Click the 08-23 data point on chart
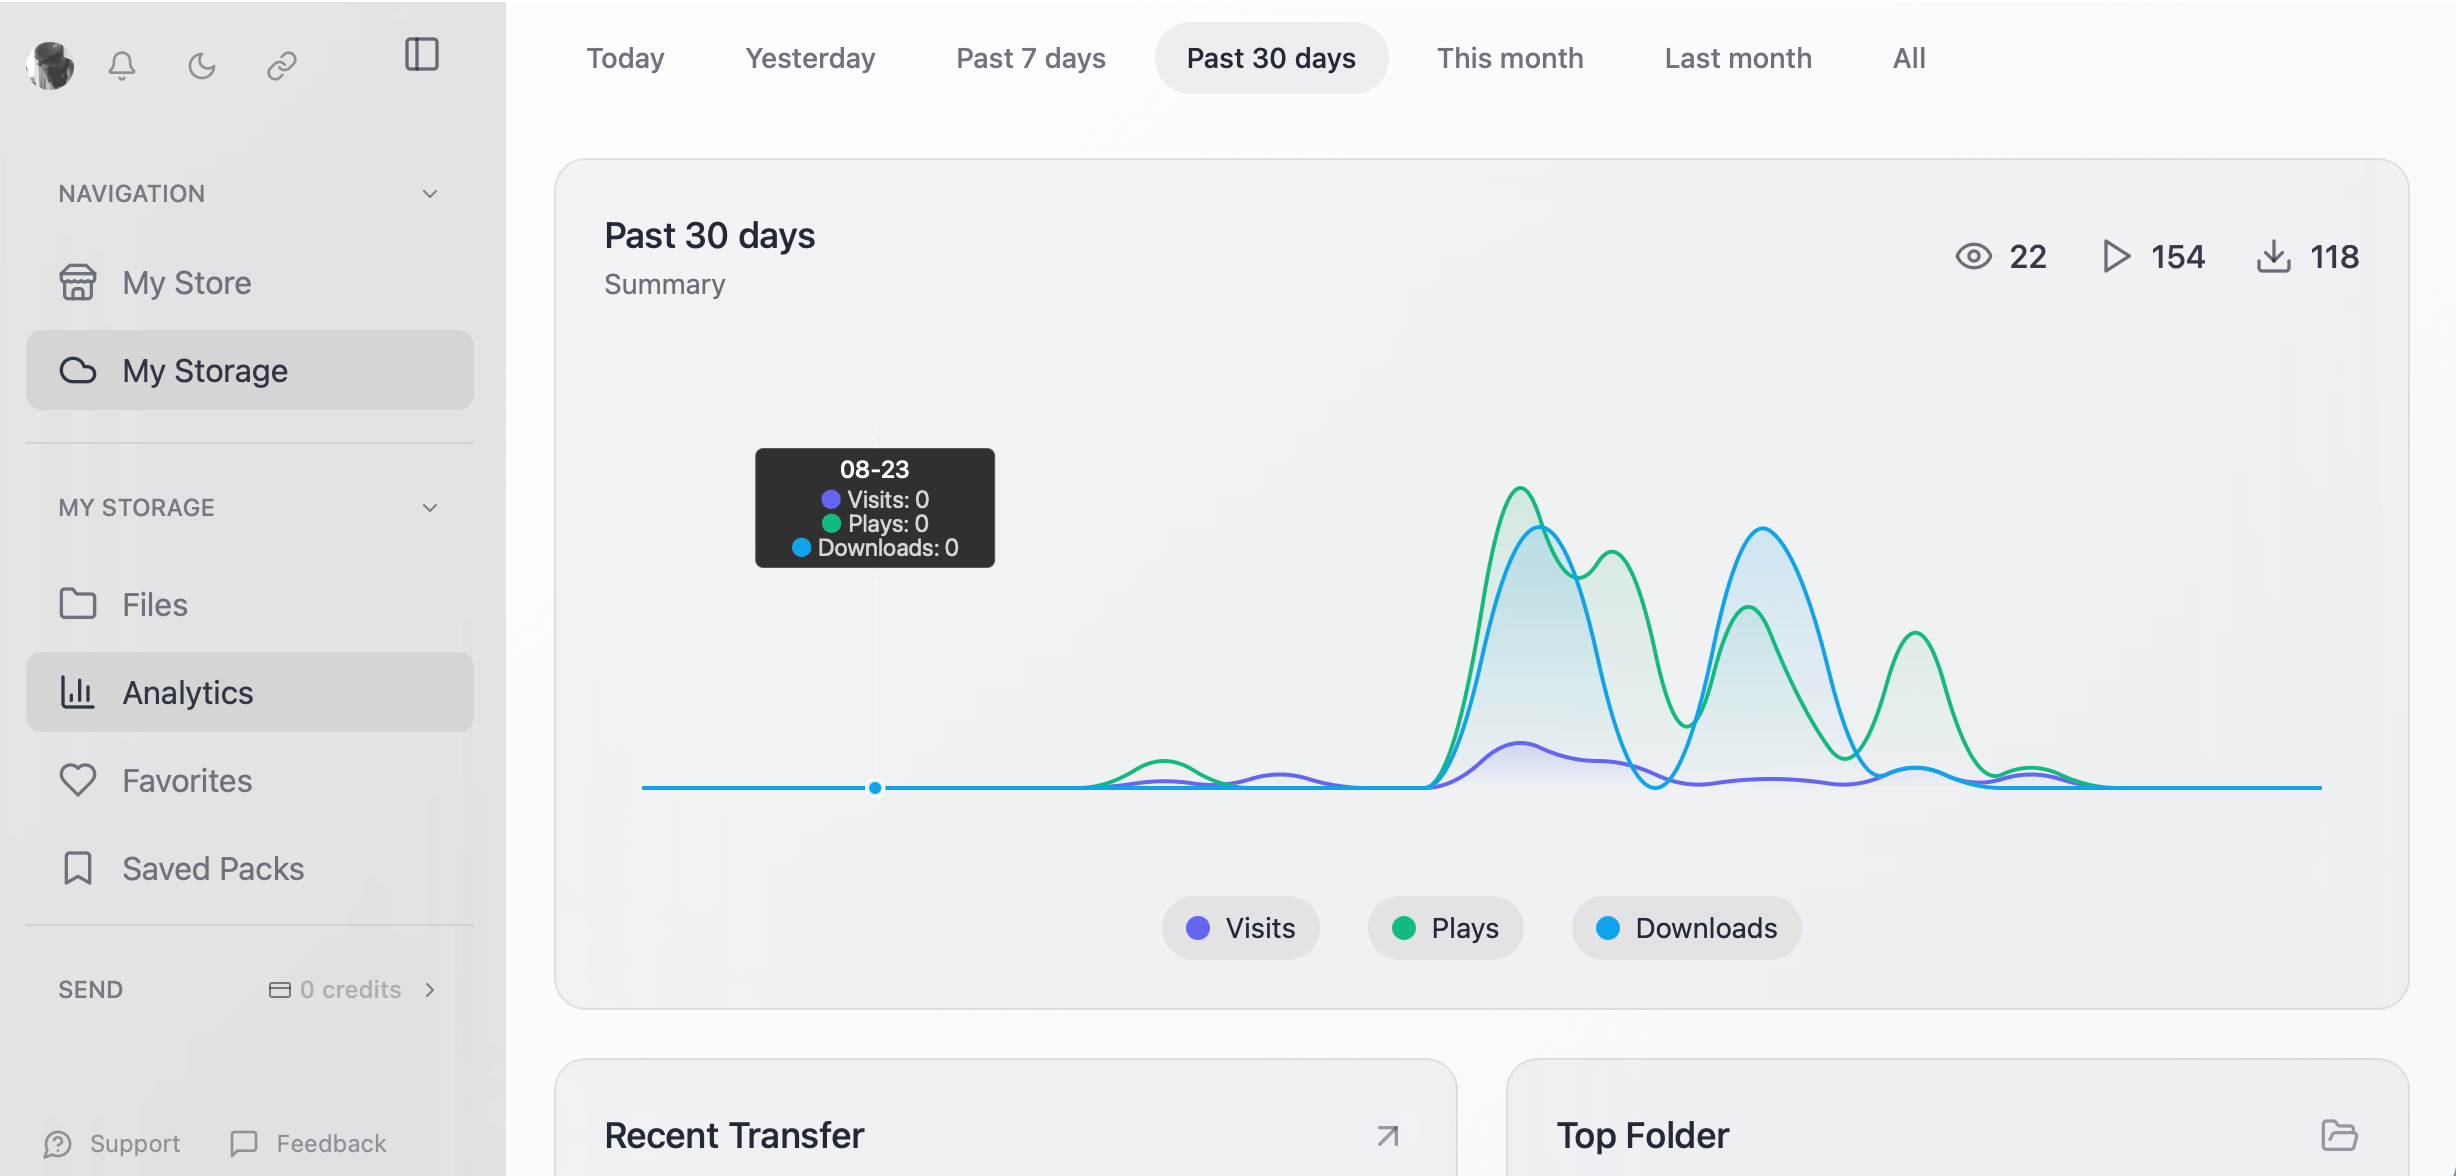Viewport: 2456px width, 1176px height. point(875,788)
